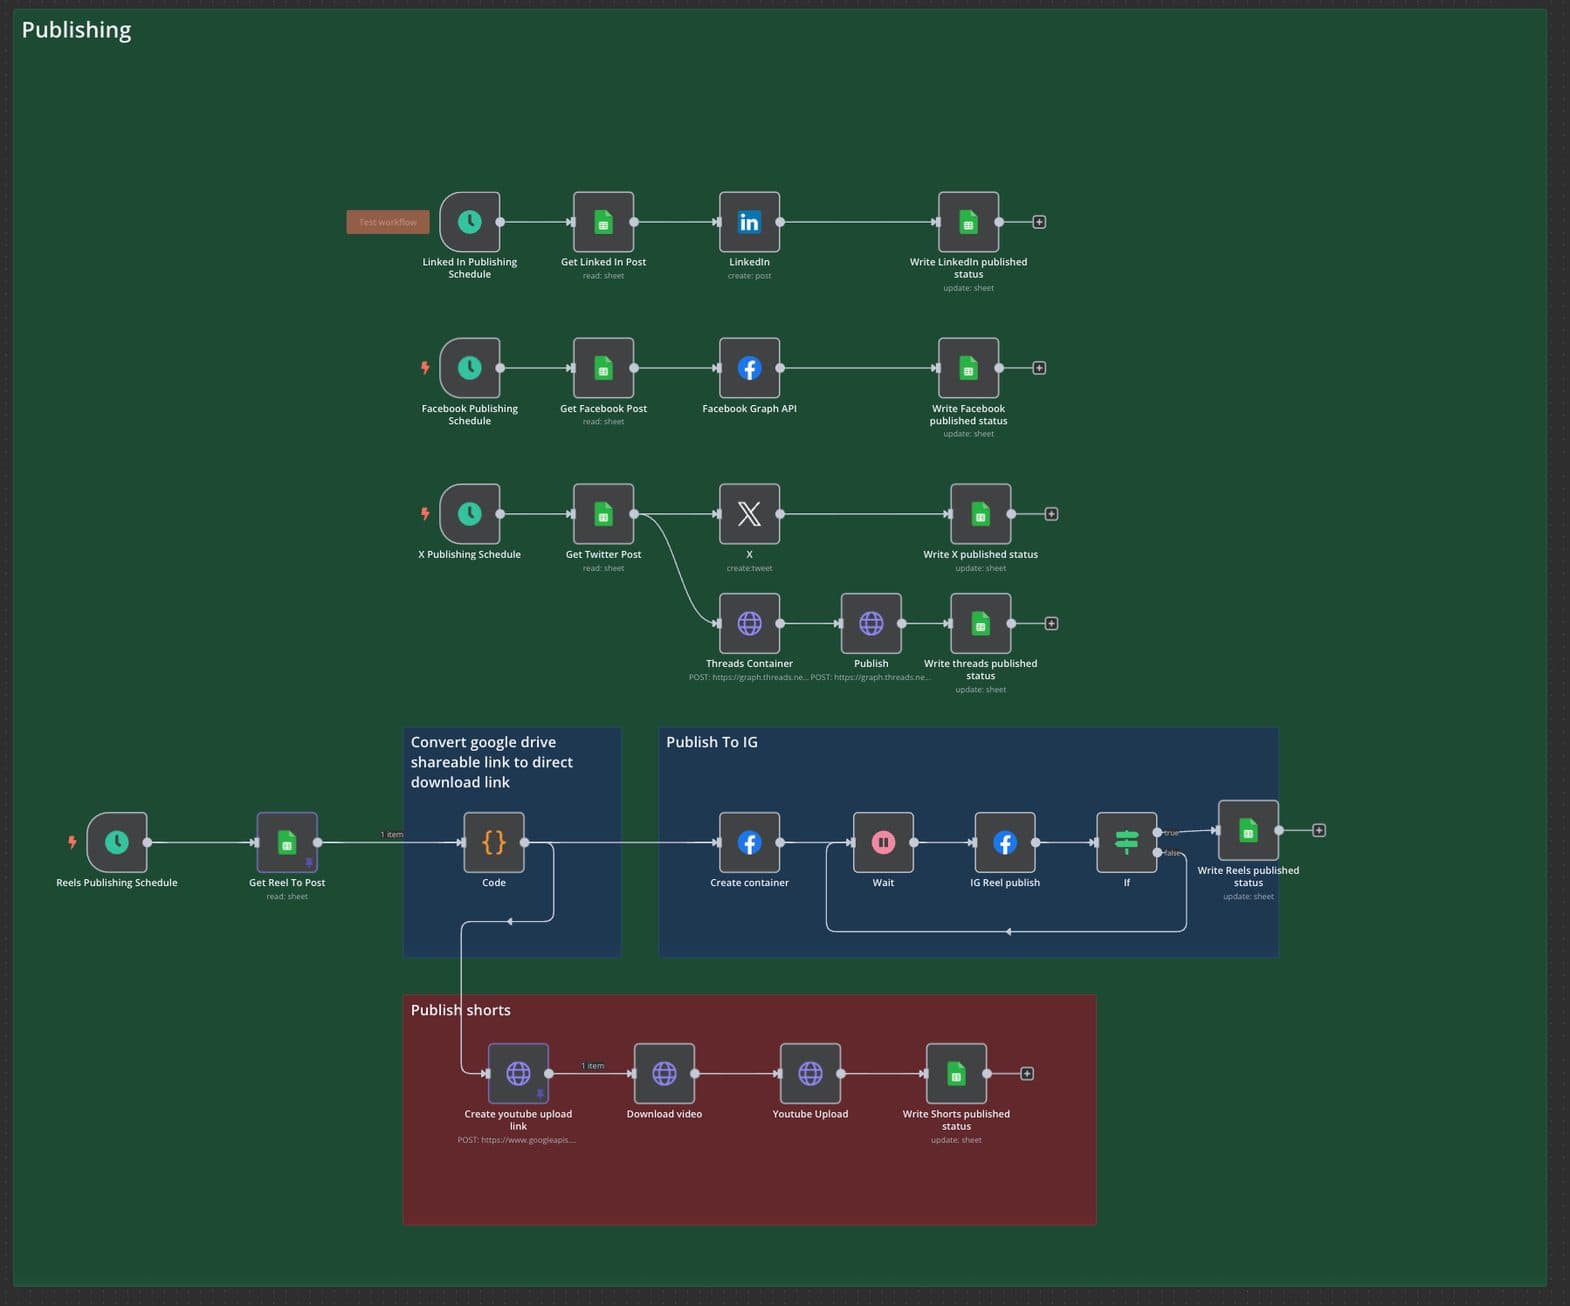Screen dimensions: 1570x1306
Task: Click the Facebook Graph API node
Action: point(749,368)
